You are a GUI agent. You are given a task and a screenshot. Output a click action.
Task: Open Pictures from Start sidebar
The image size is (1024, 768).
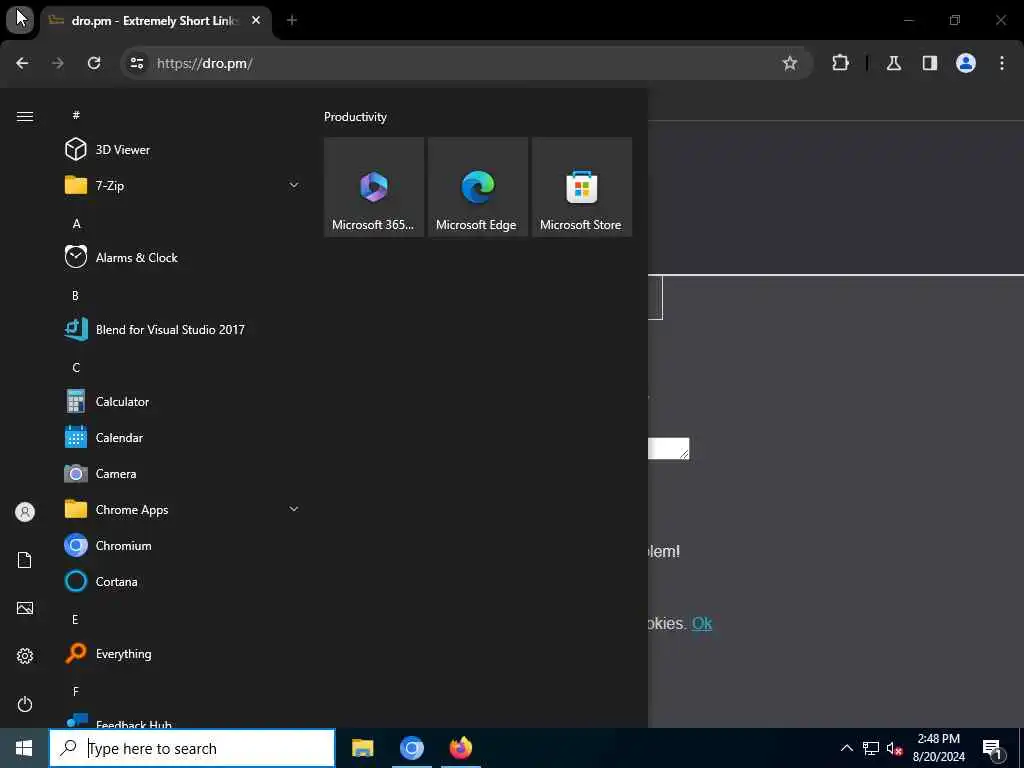(25, 608)
